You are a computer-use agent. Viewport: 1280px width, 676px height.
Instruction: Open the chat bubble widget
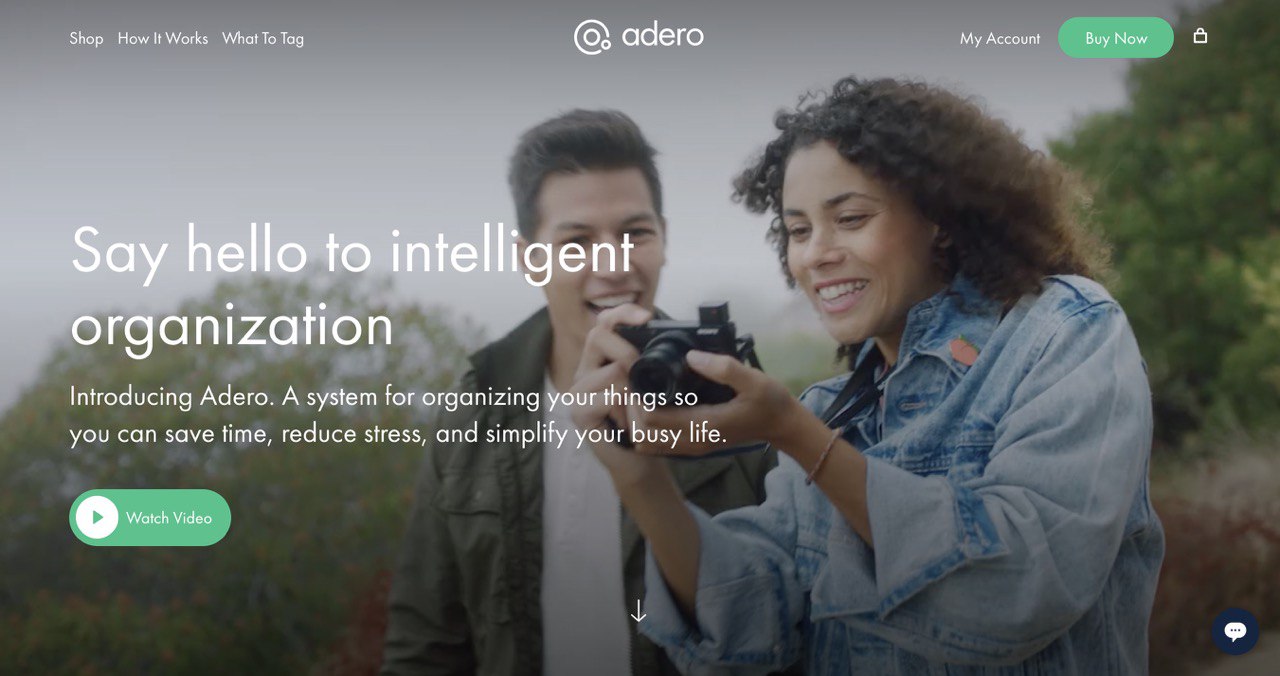[x=1235, y=631]
